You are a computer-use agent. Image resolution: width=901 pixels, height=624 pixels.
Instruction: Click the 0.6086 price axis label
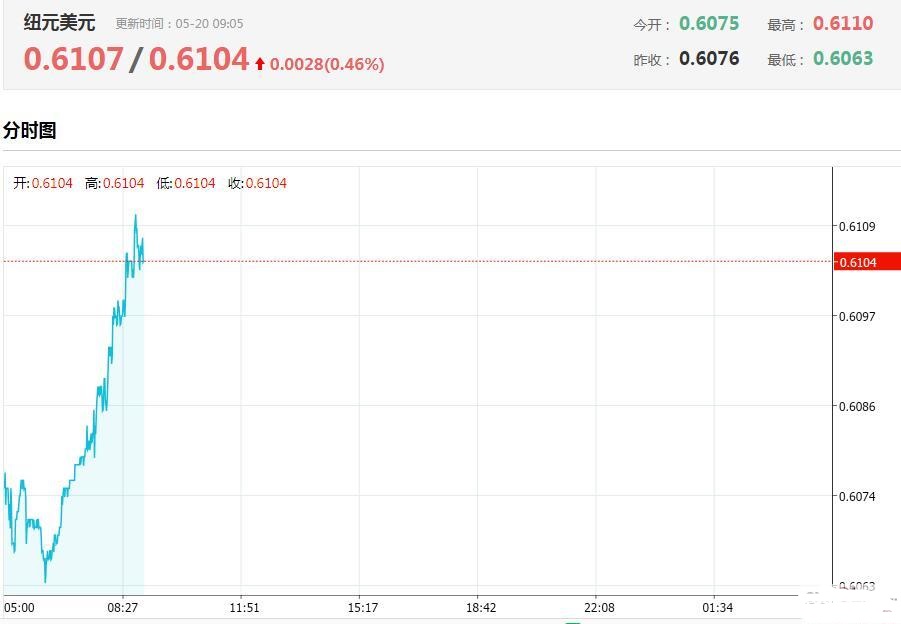click(857, 406)
